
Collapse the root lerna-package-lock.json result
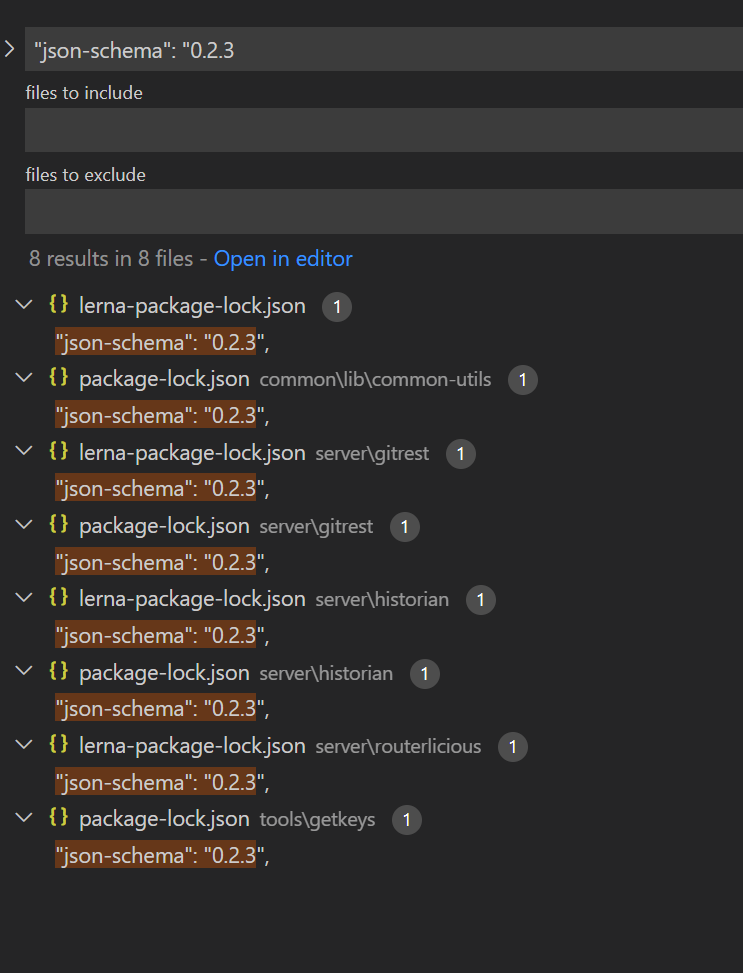[x=24, y=305]
